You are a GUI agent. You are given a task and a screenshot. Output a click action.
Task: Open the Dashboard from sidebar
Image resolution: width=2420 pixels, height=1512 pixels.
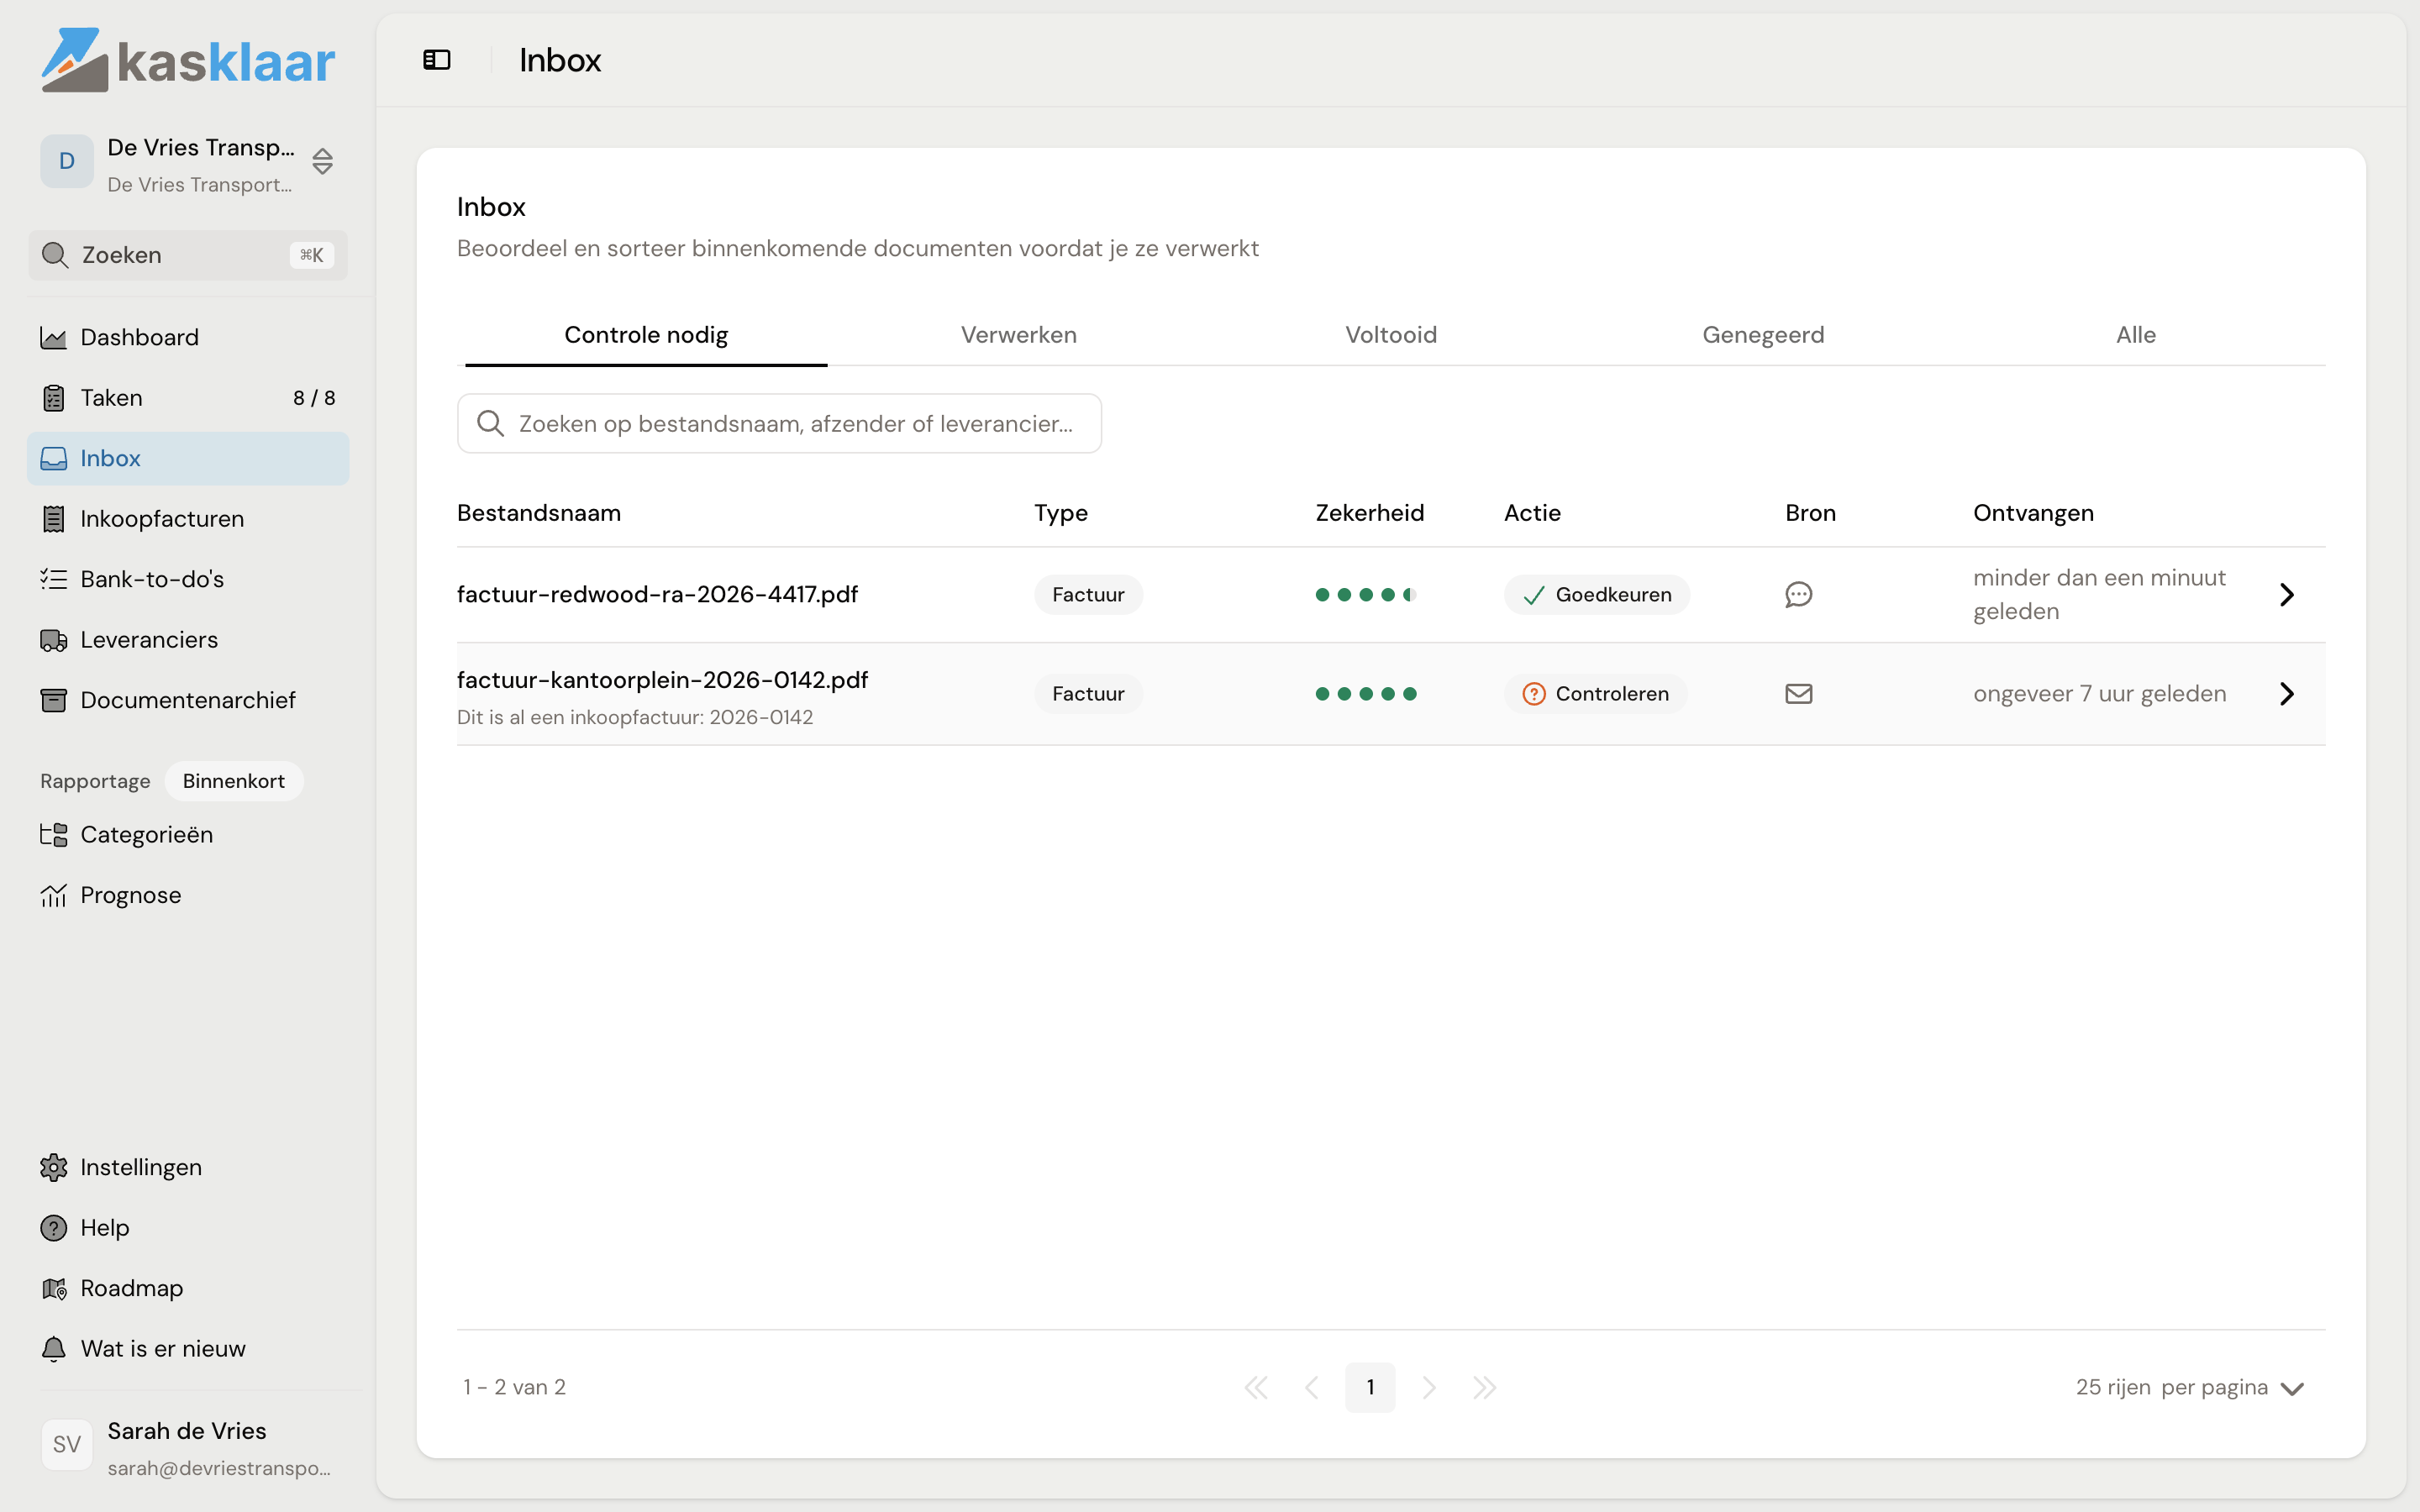(188, 337)
